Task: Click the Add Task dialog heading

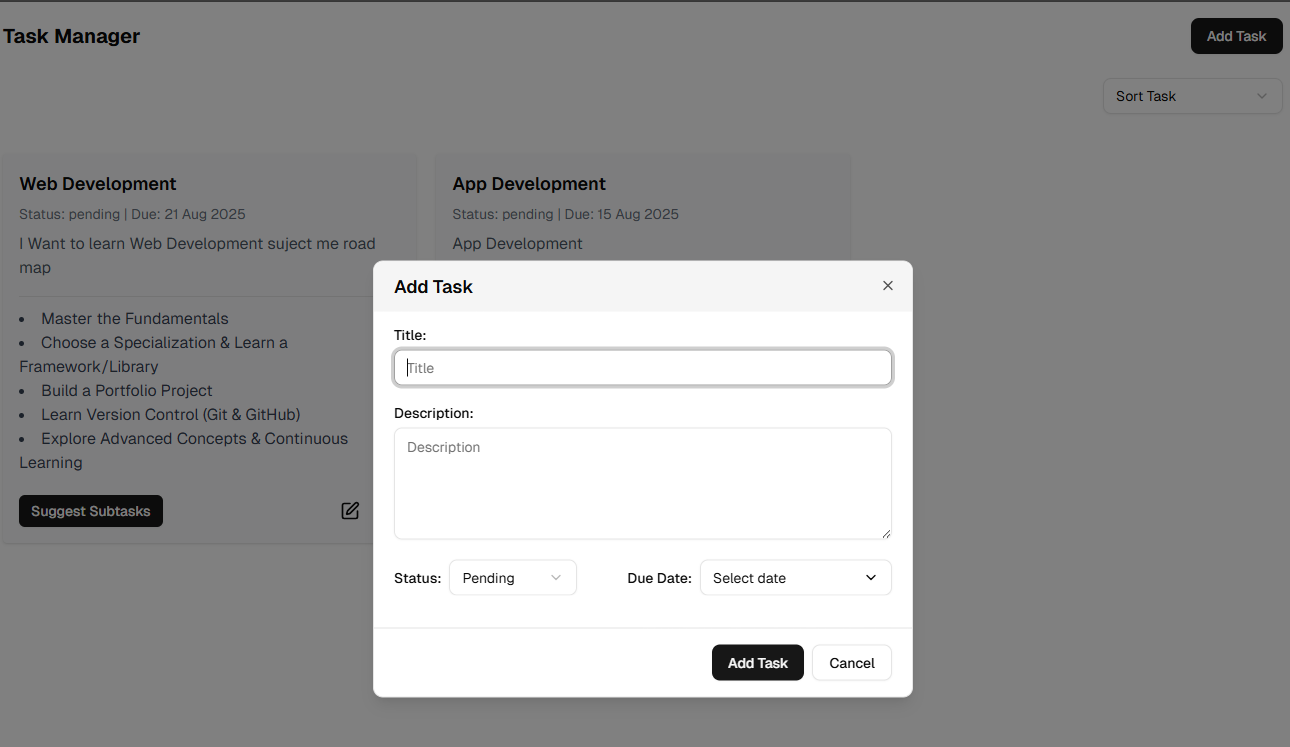Action: 433,287
